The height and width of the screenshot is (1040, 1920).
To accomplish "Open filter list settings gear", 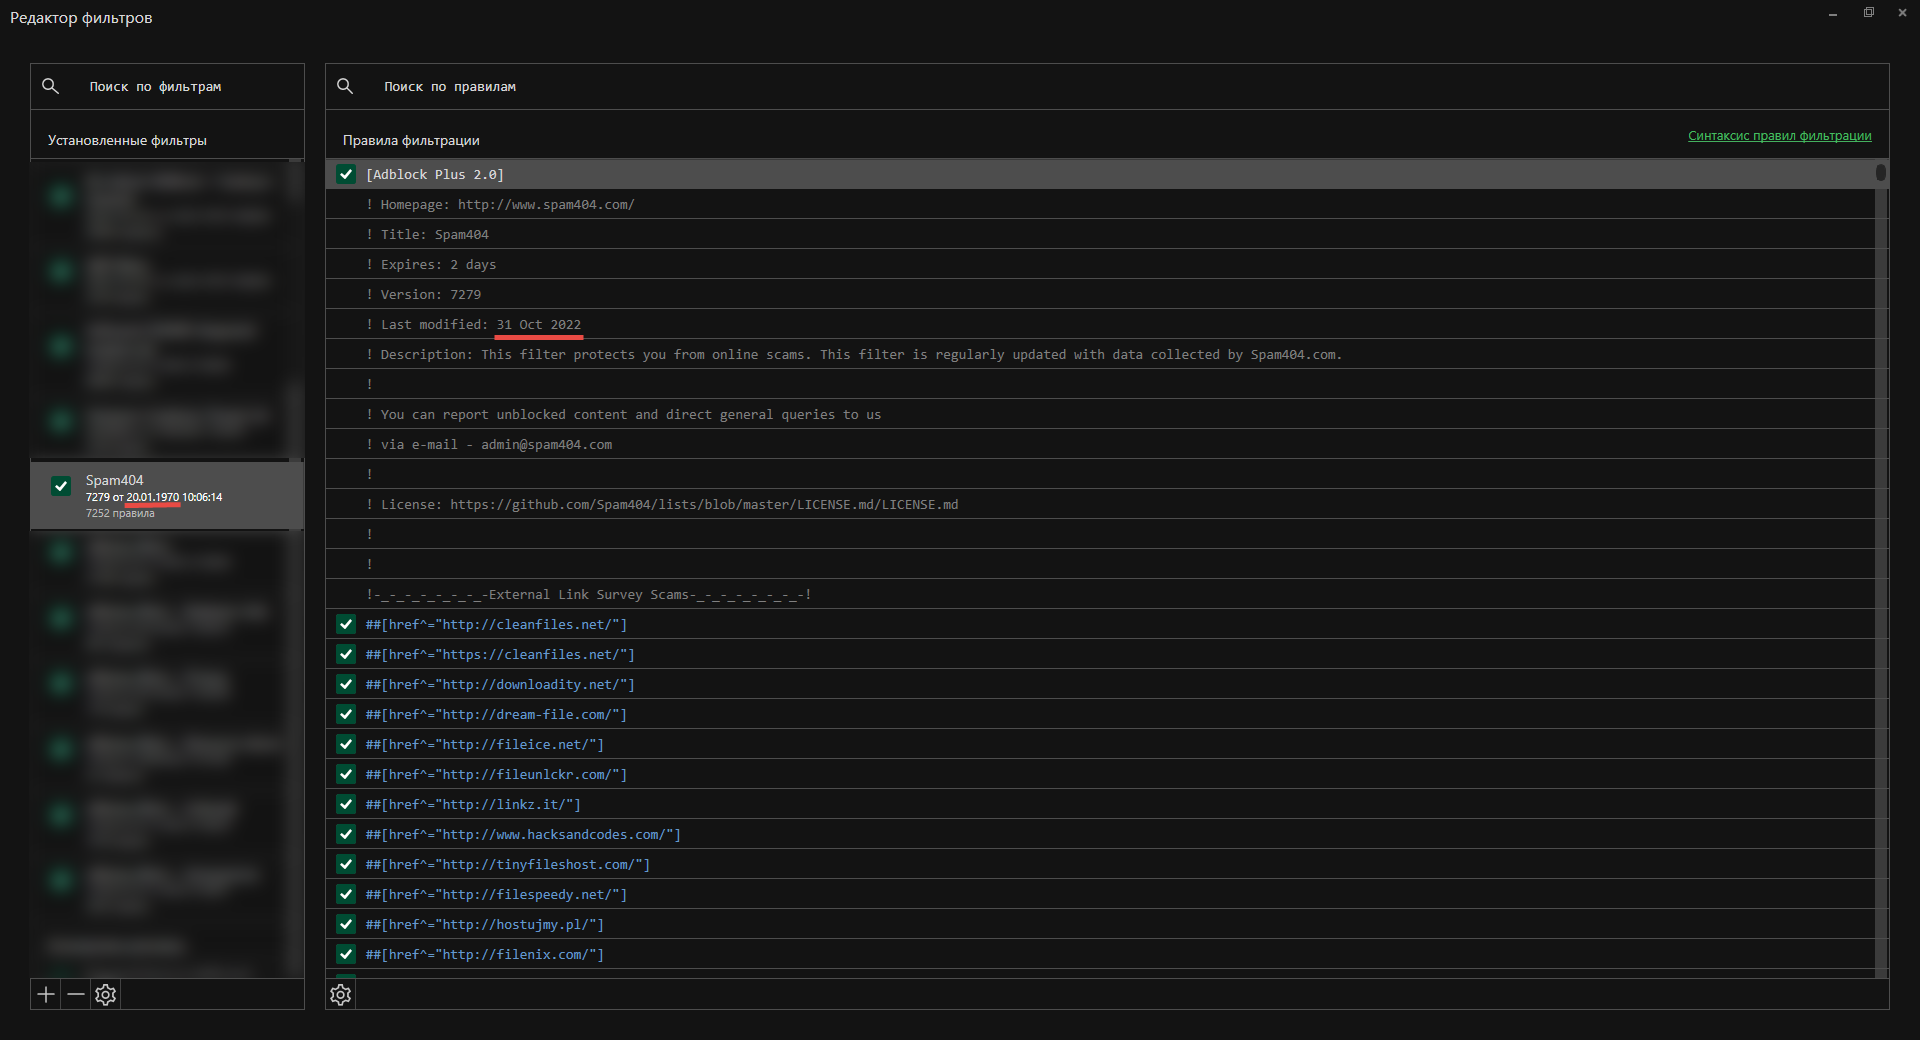I will point(106,994).
